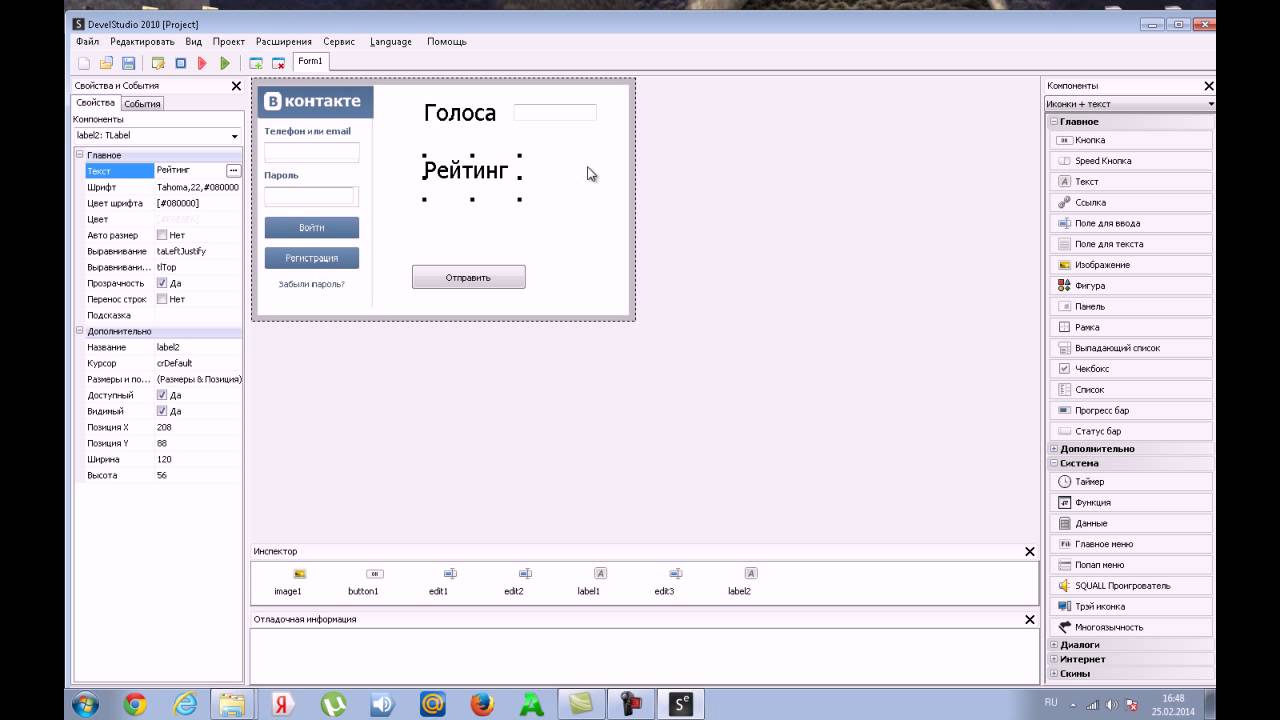Collapse the Дополнительно properties group
This screenshot has height=720, width=1280.
click(x=80, y=331)
